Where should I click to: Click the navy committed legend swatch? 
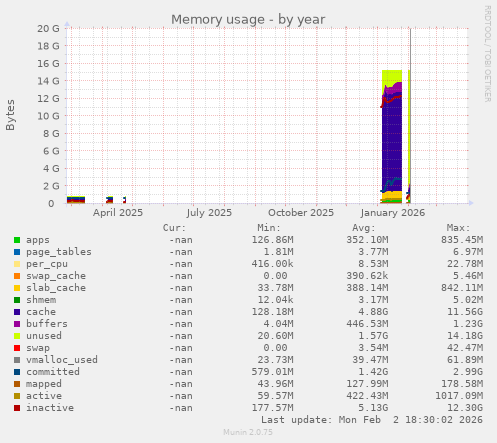pos(17,372)
